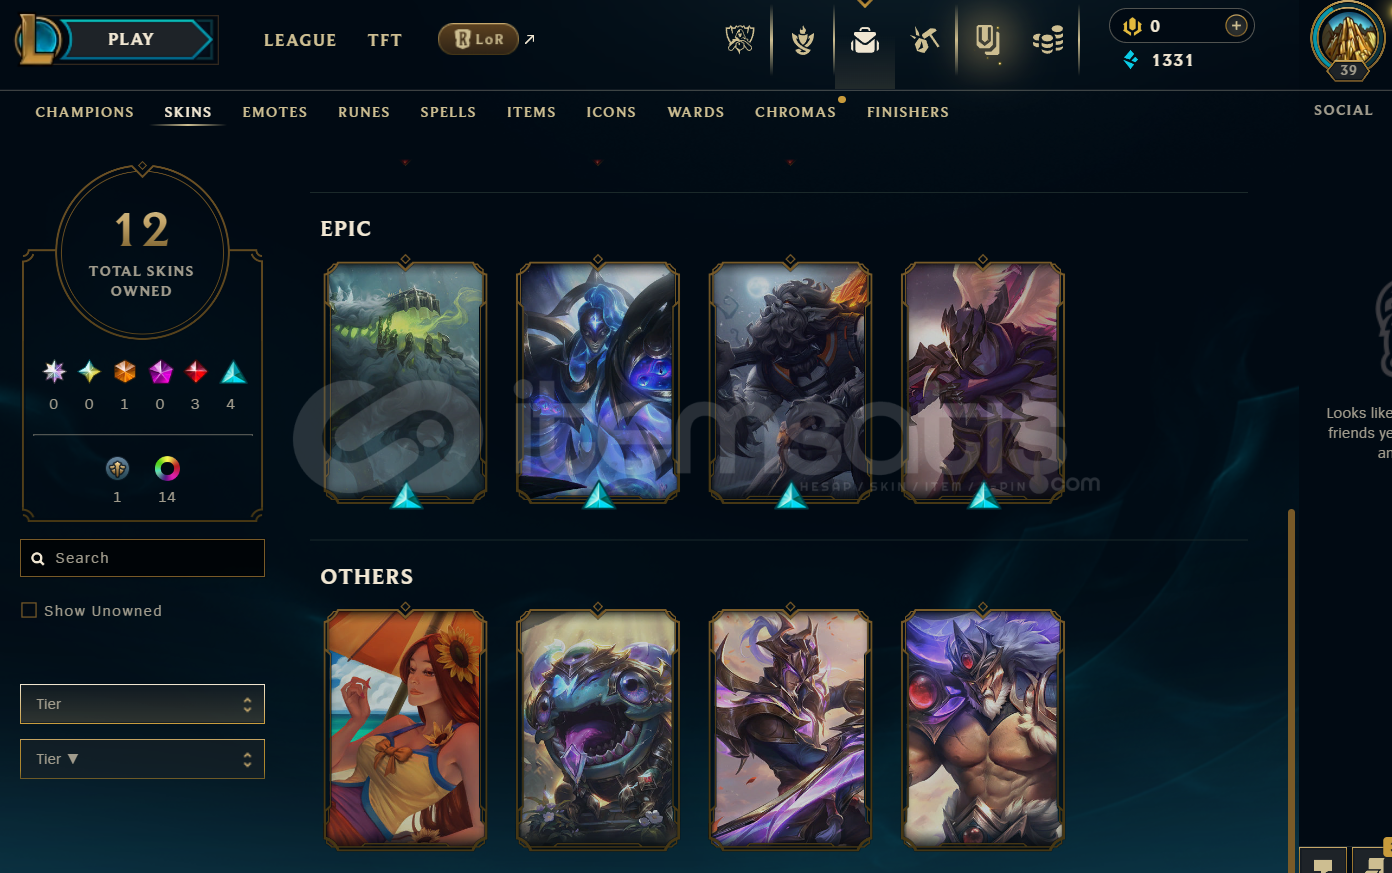Viewport: 1392px width, 873px height.
Task: Click the epic tier gem icon
Action: coord(233,373)
